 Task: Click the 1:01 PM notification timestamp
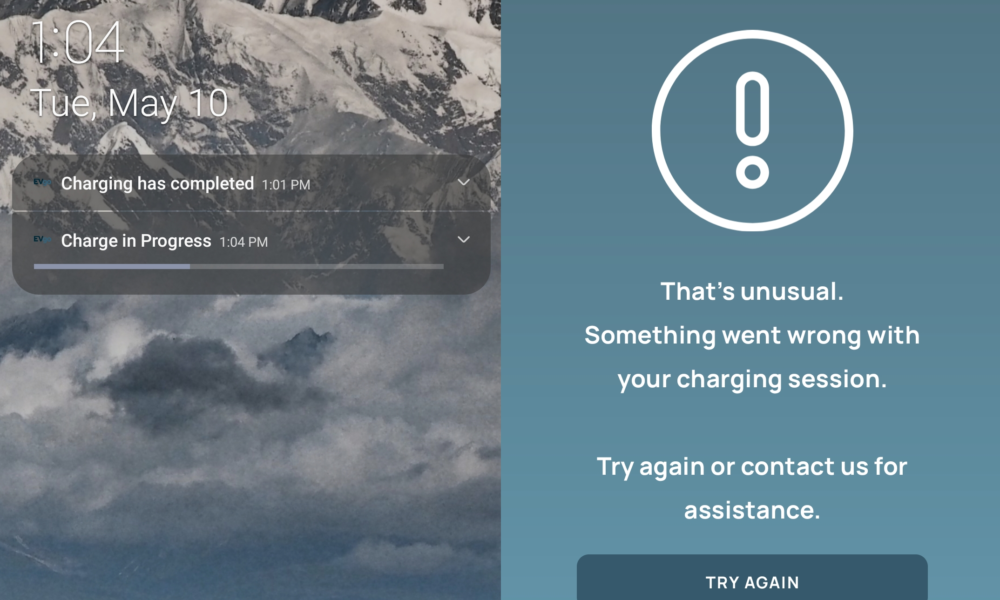(x=286, y=185)
